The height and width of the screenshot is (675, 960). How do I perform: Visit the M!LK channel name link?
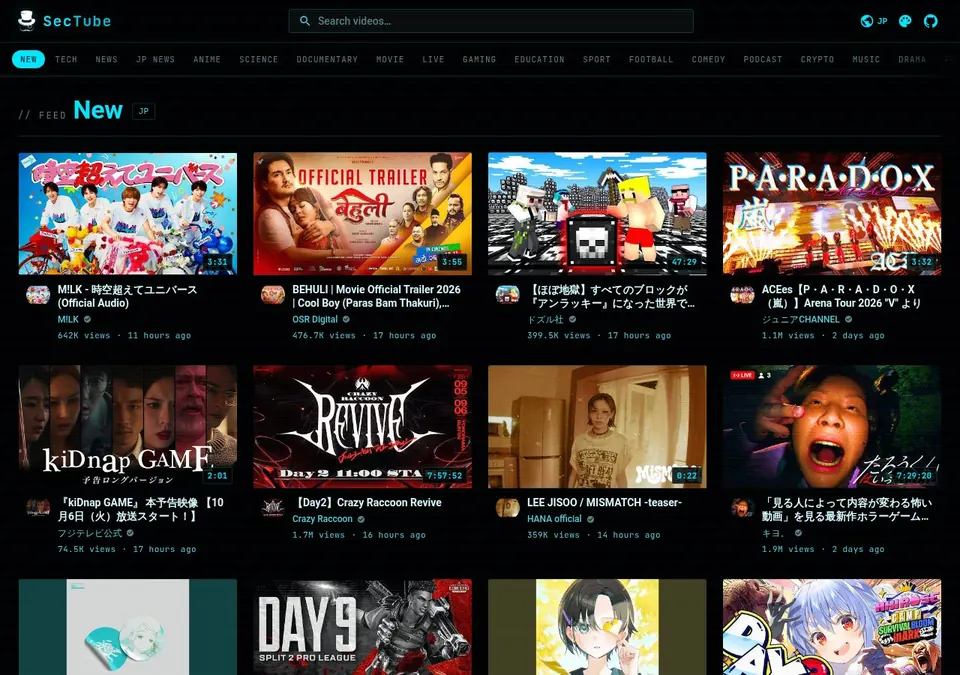68,319
